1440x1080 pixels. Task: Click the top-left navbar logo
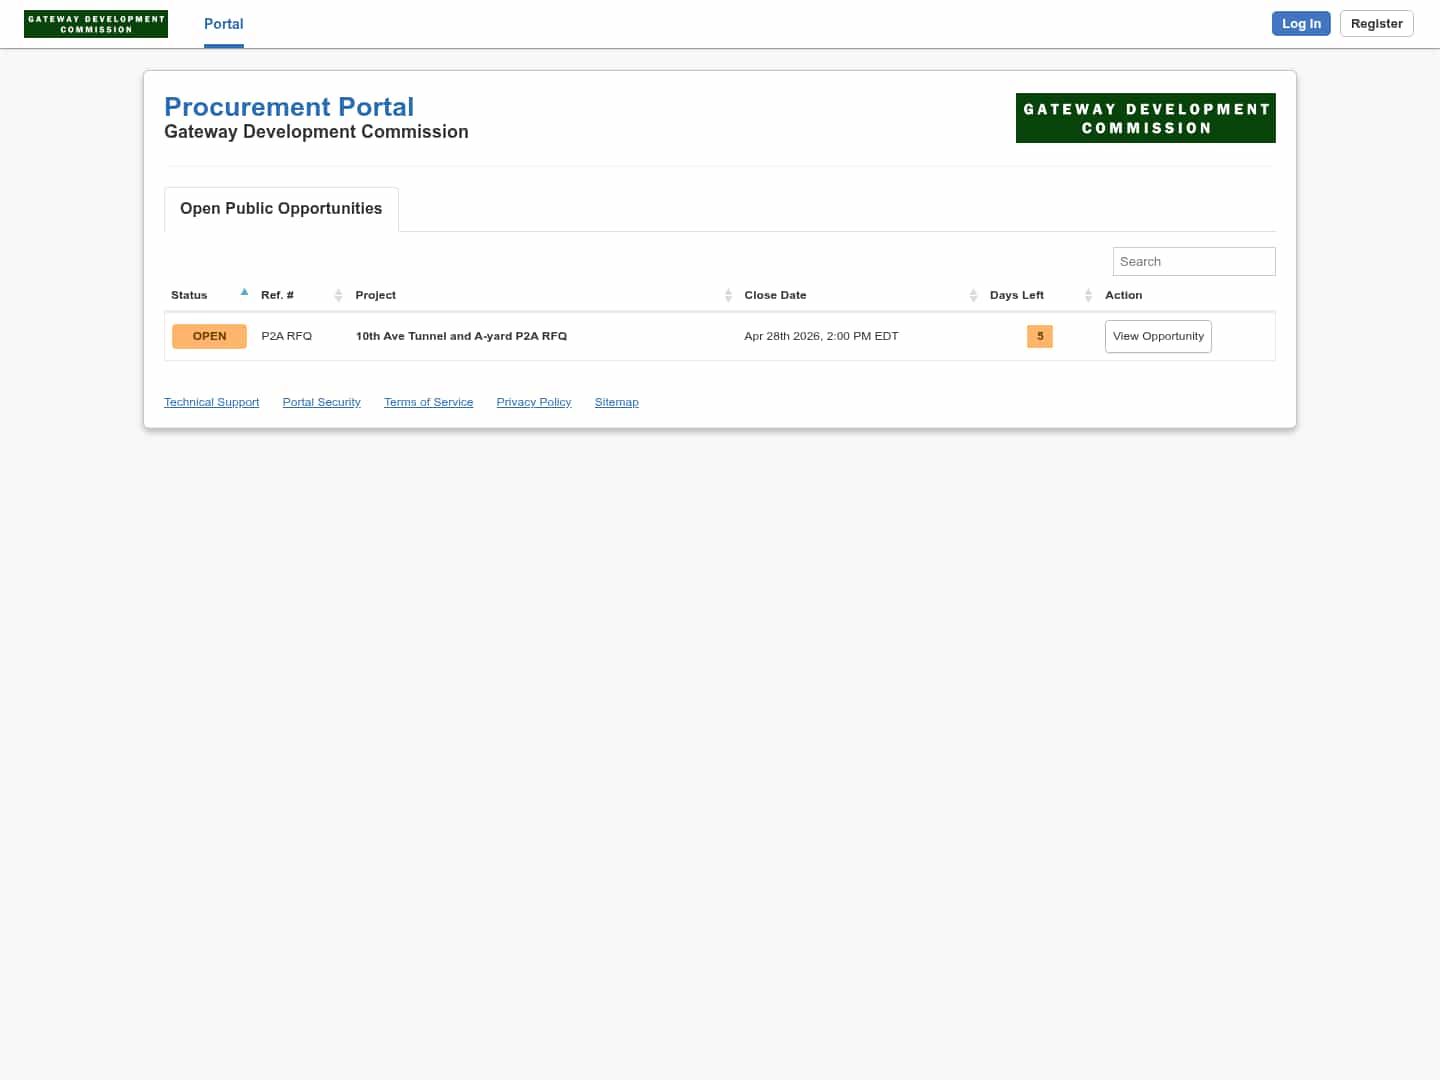pyautogui.click(x=95, y=23)
